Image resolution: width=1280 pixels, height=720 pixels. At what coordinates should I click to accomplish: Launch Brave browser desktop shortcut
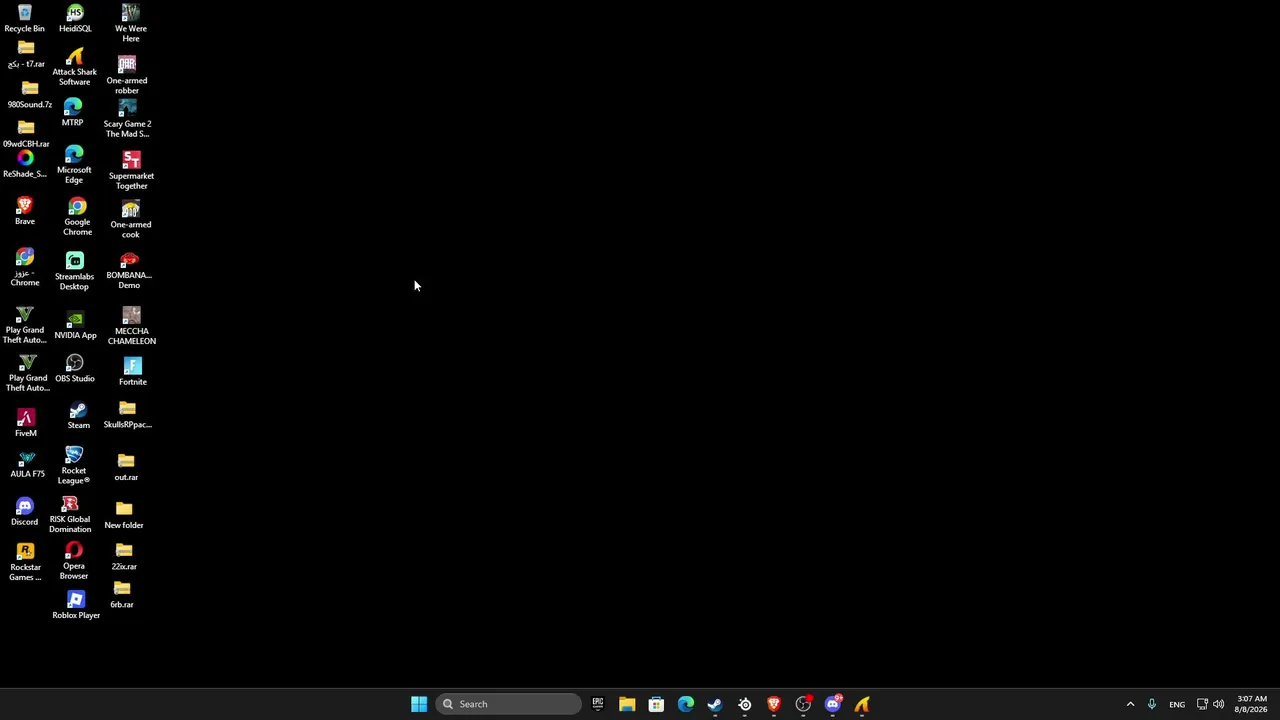[x=25, y=211]
